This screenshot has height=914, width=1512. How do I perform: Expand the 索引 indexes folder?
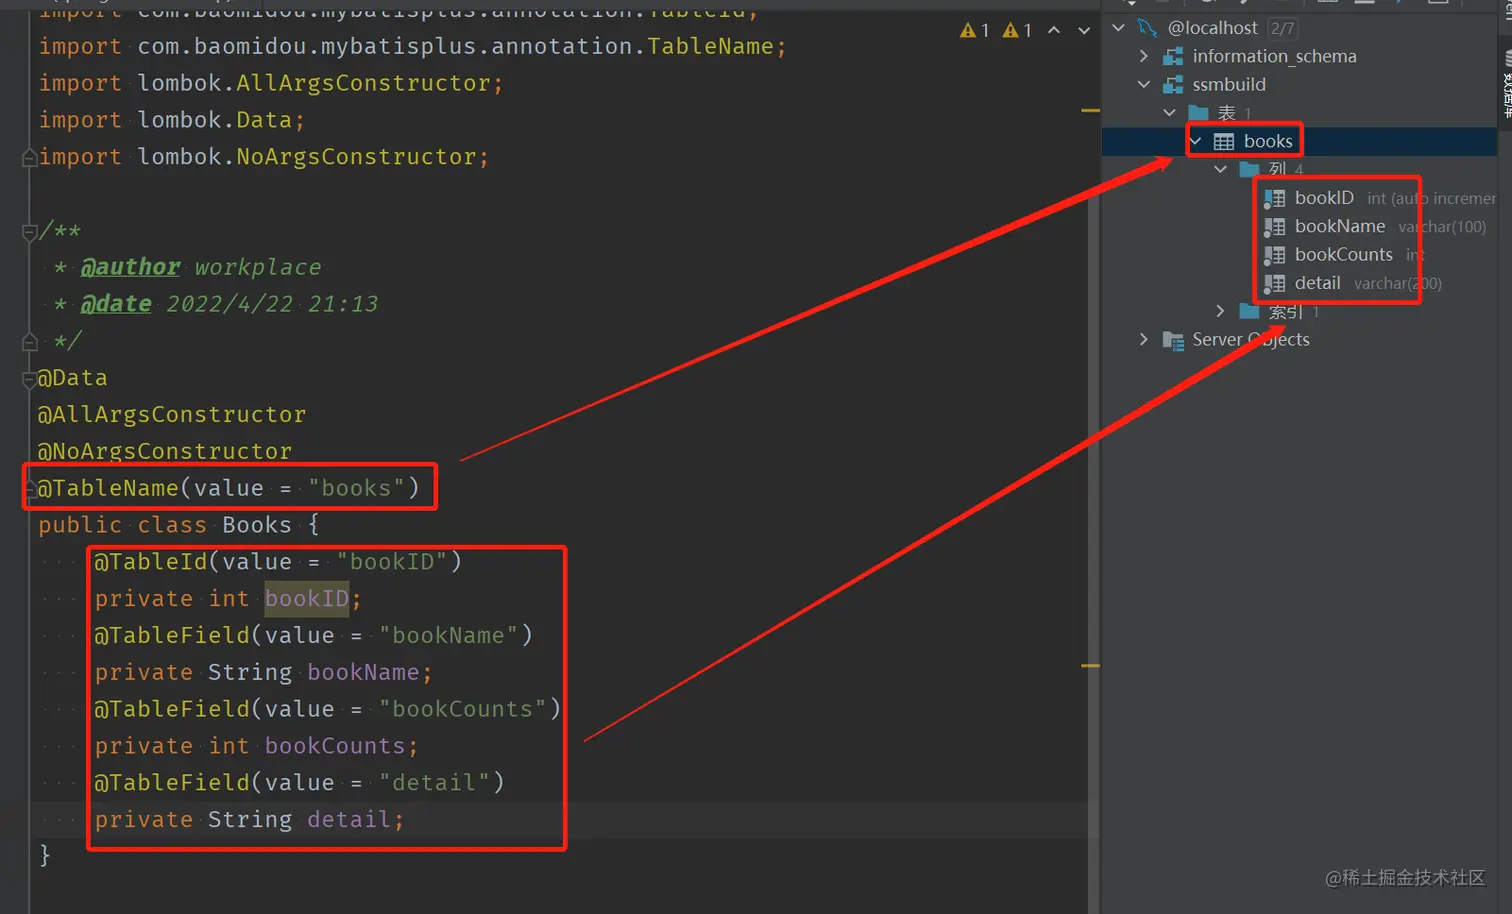tap(1220, 311)
